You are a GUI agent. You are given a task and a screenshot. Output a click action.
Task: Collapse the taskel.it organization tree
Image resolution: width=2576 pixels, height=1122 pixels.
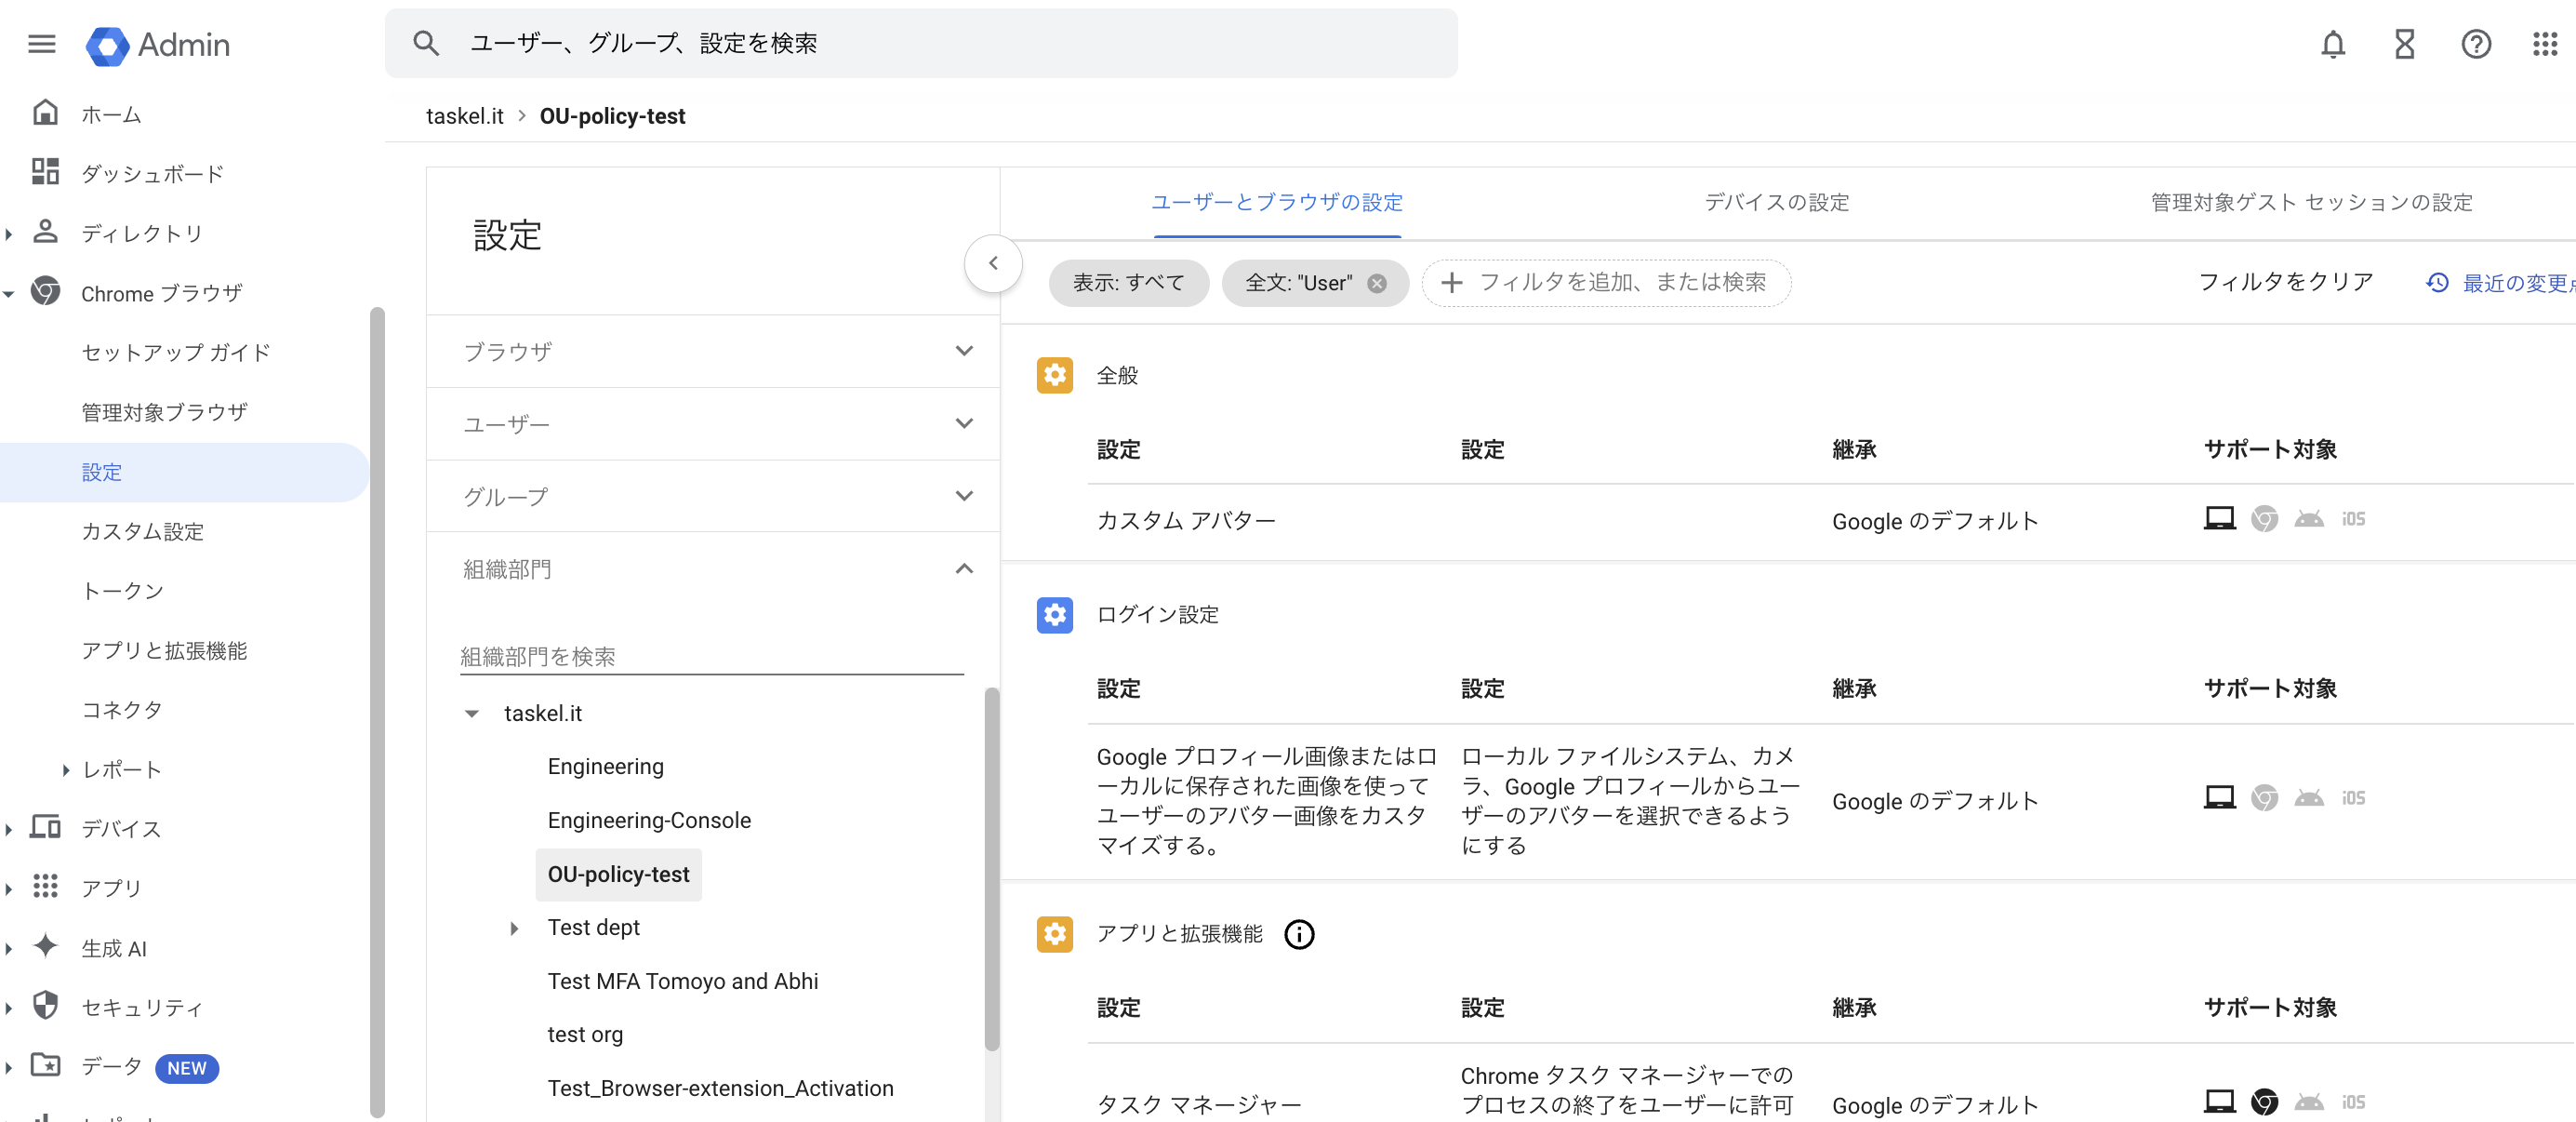tap(472, 714)
